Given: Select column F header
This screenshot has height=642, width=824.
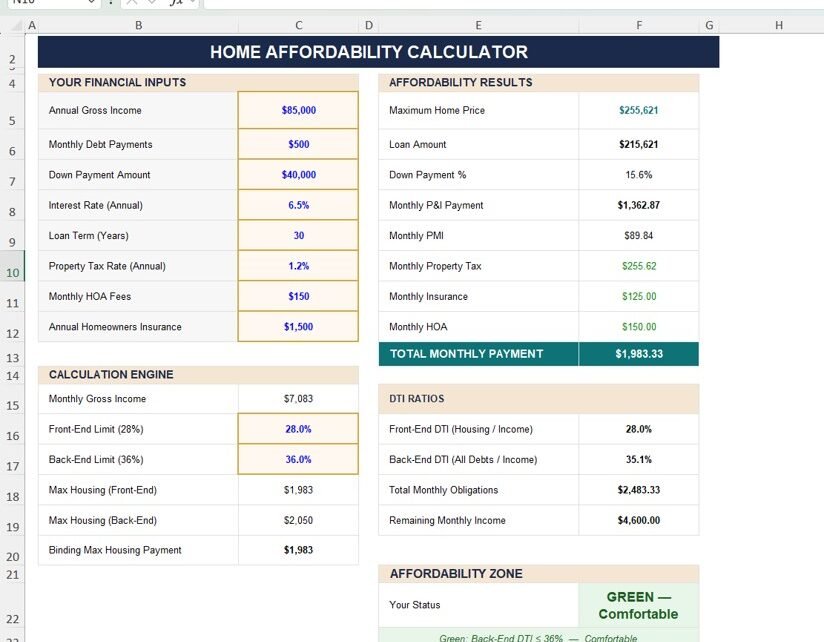Looking at the screenshot, I should [x=638, y=25].
